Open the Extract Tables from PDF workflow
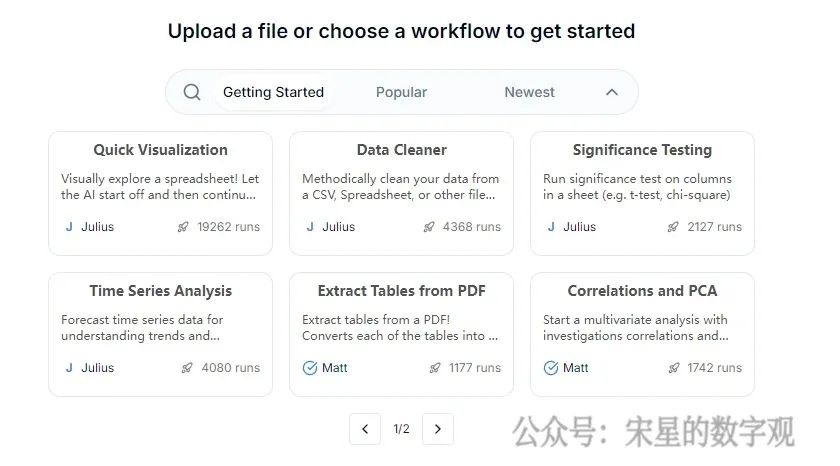This screenshot has height=466, width=840. 401,291
